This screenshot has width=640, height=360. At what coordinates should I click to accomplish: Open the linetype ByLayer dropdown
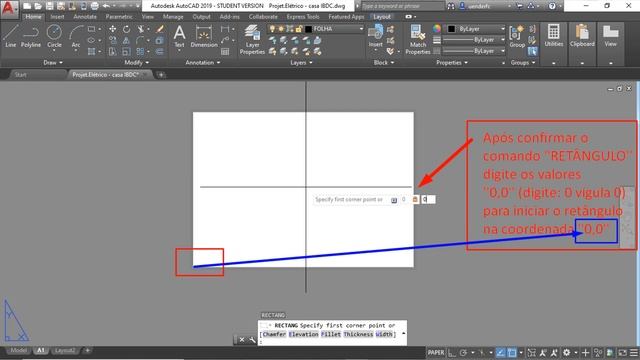point(474,51)
